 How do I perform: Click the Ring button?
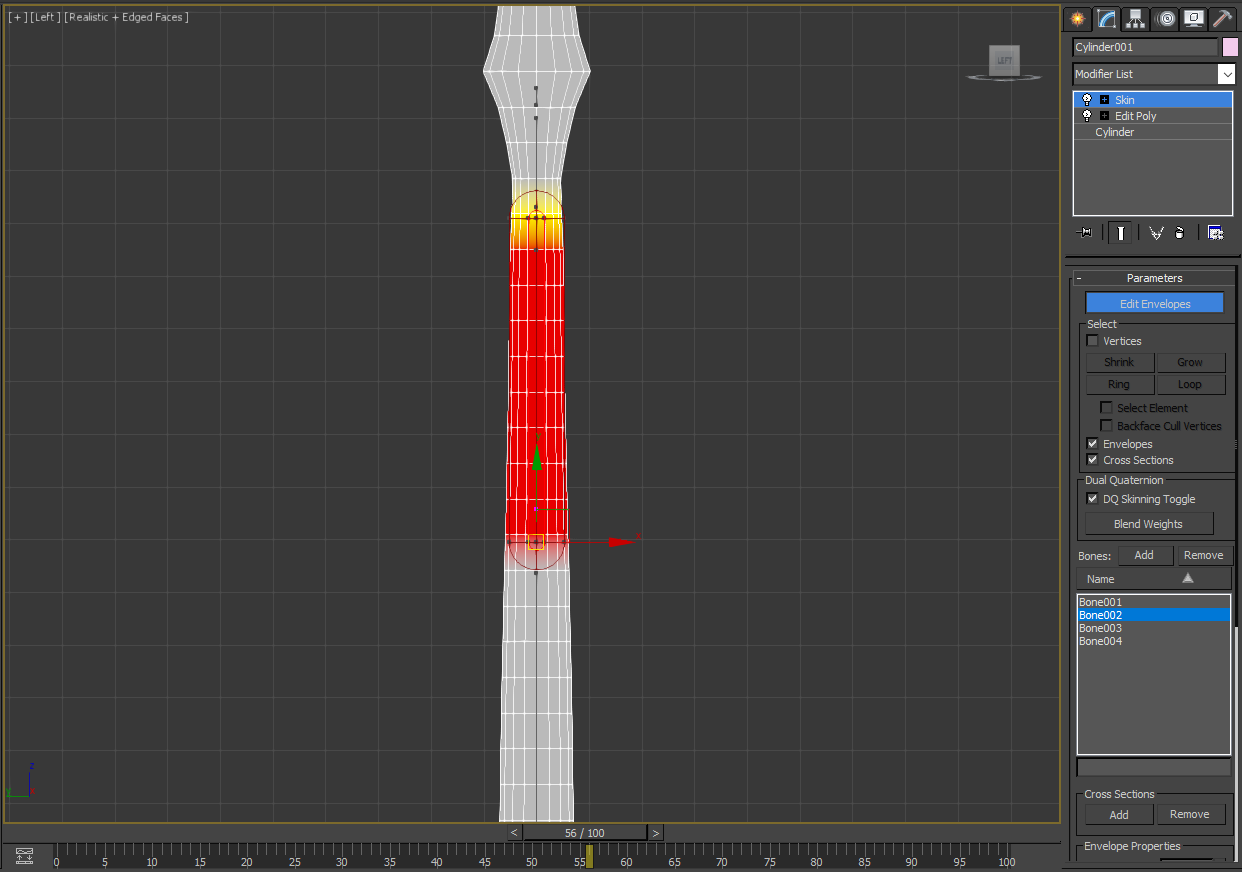[x=1119, y=384]
